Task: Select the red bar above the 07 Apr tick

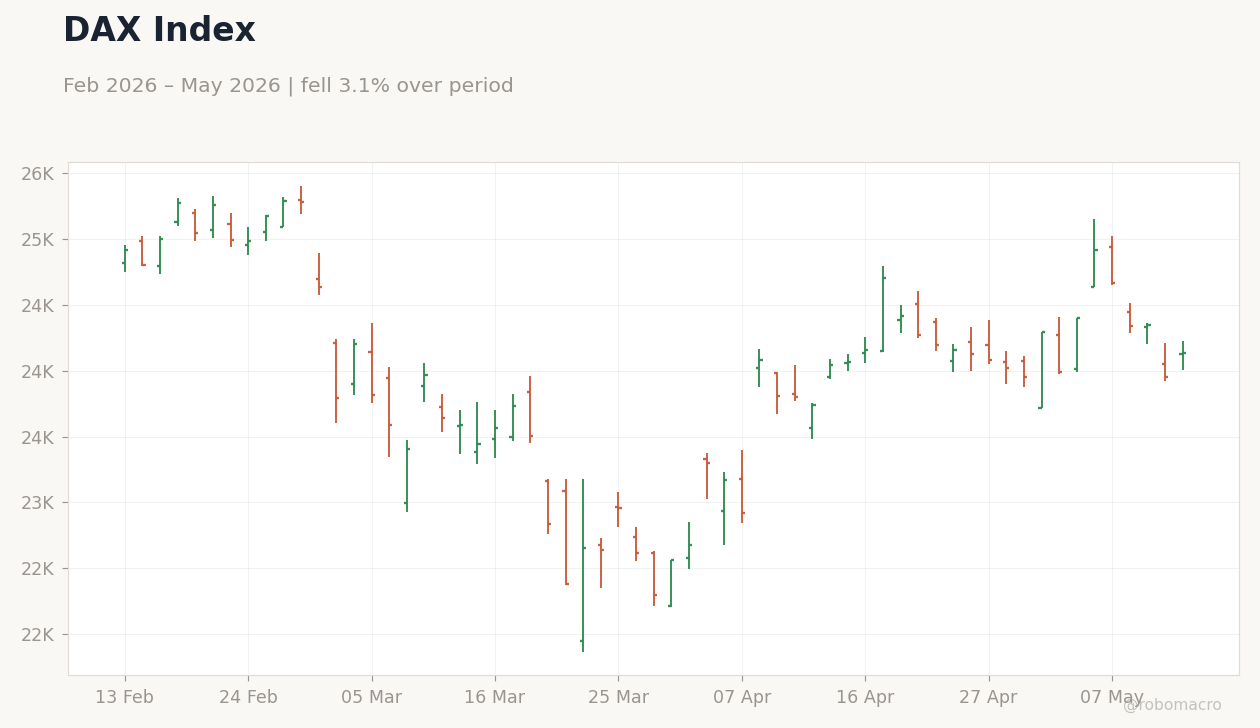Action: tap(742, 486)
